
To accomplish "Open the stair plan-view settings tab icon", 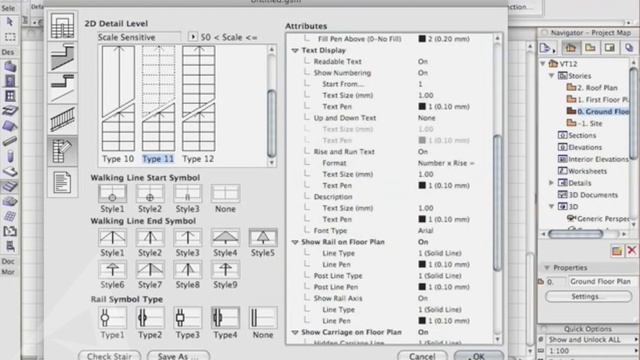I will 62,26.
